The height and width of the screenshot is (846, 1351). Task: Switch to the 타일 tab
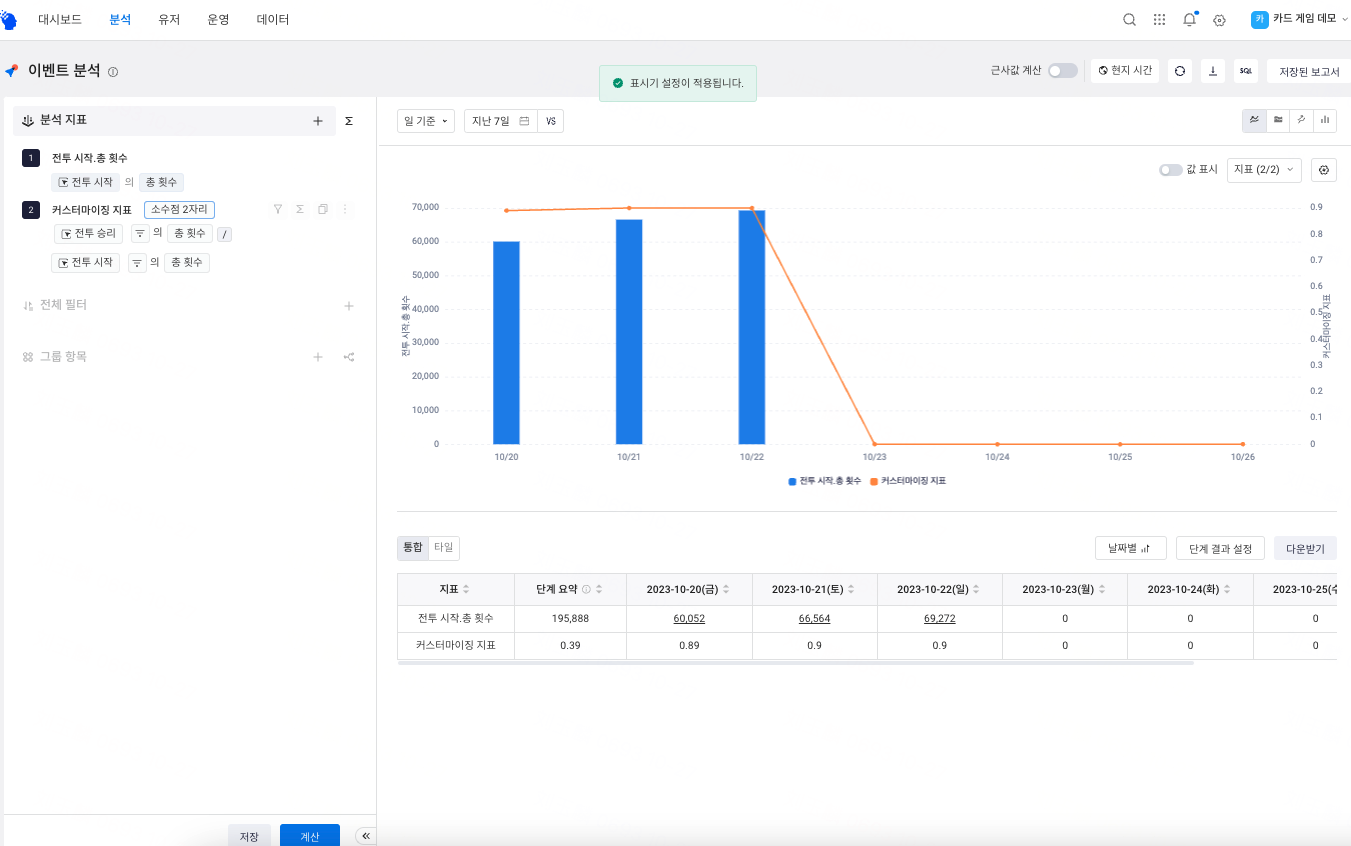point(443,548)
